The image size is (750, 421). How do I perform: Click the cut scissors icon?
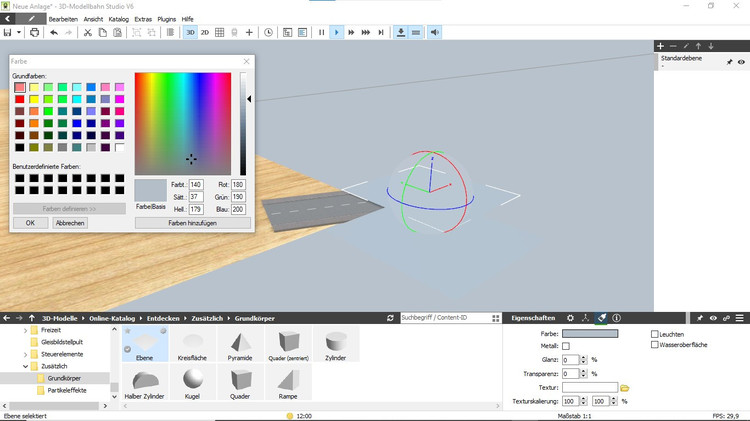[x=88, y=32]
